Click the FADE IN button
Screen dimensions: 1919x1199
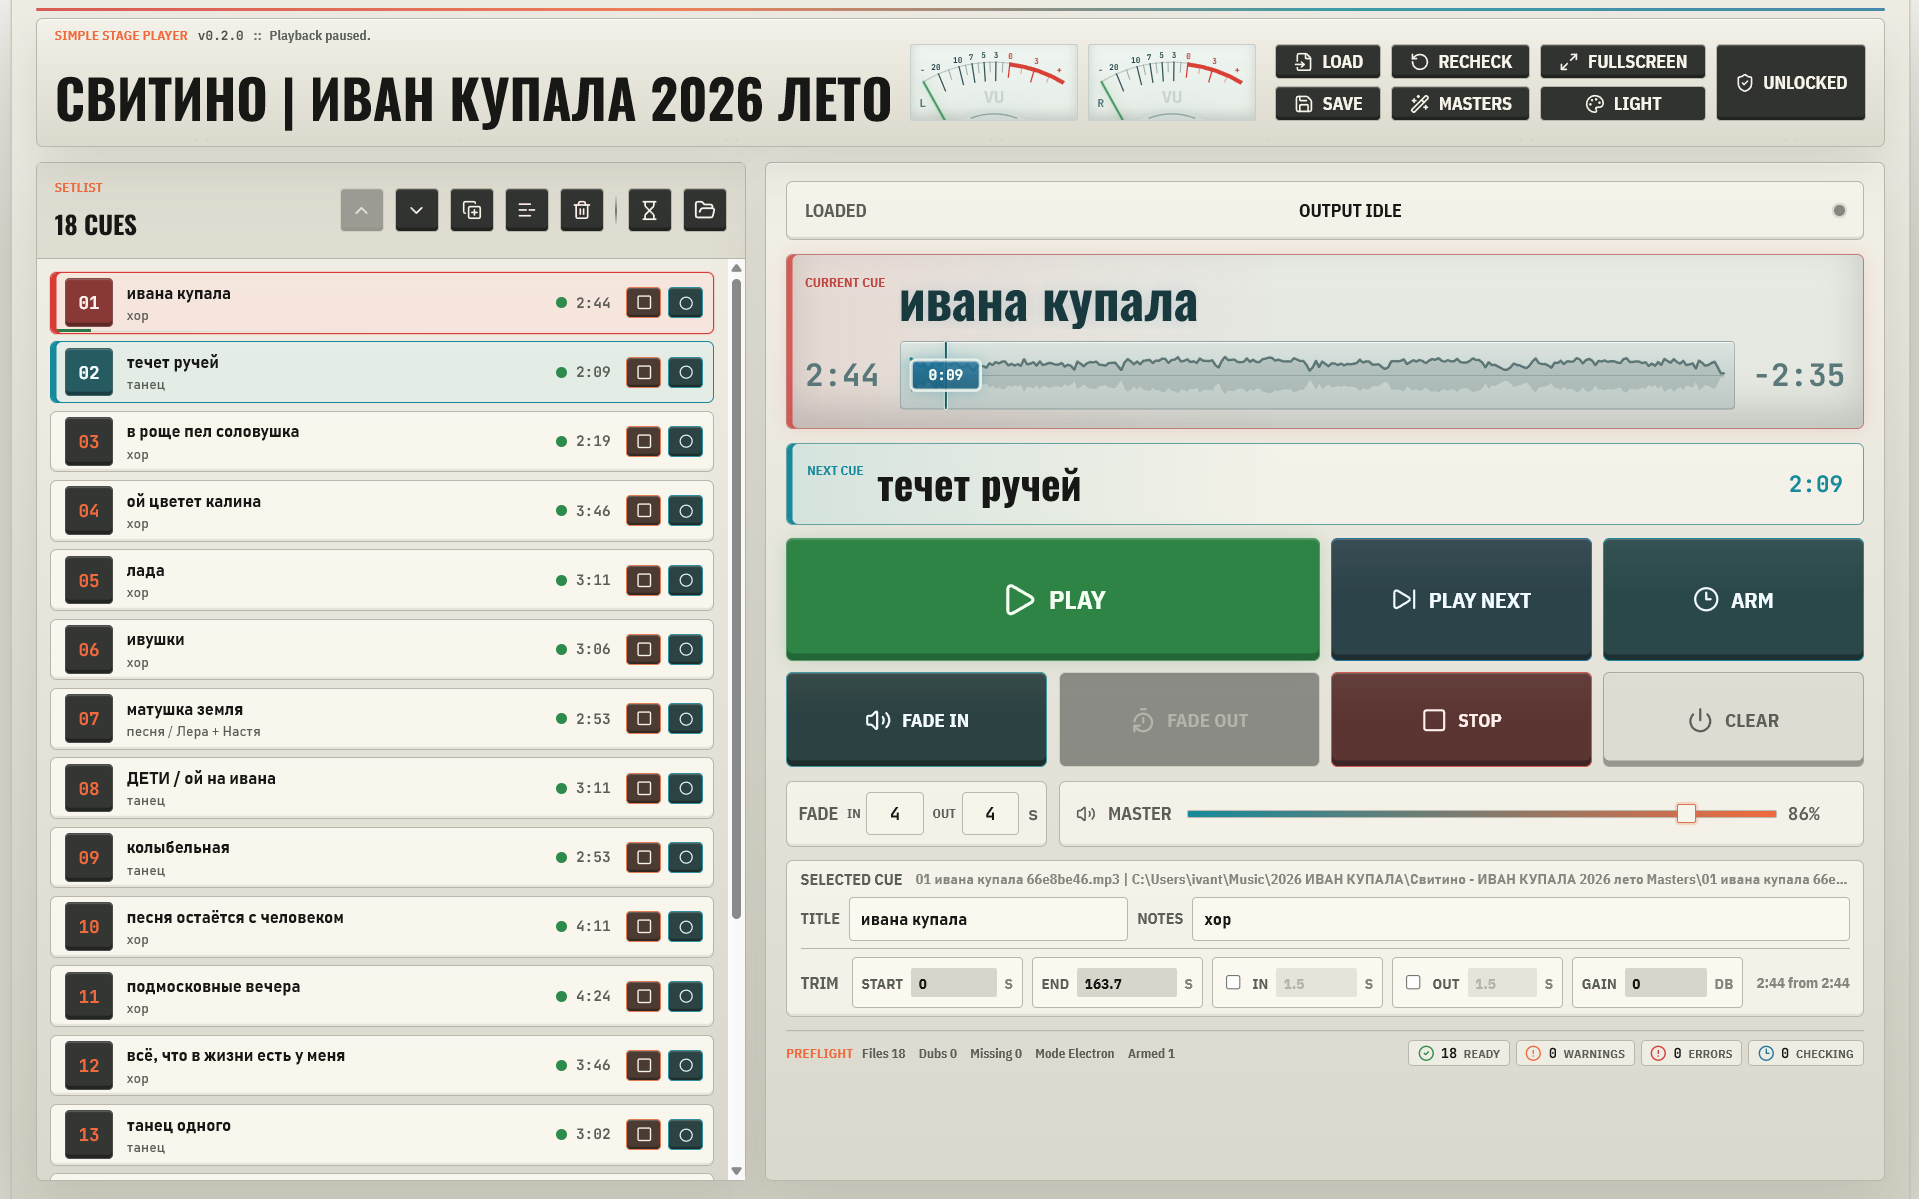coord(916,720)
